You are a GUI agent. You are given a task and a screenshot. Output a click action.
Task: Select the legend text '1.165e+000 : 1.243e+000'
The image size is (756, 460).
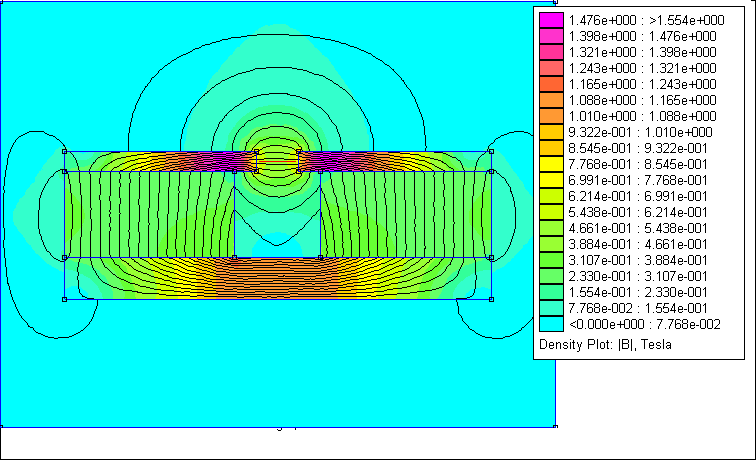(643, 84)
